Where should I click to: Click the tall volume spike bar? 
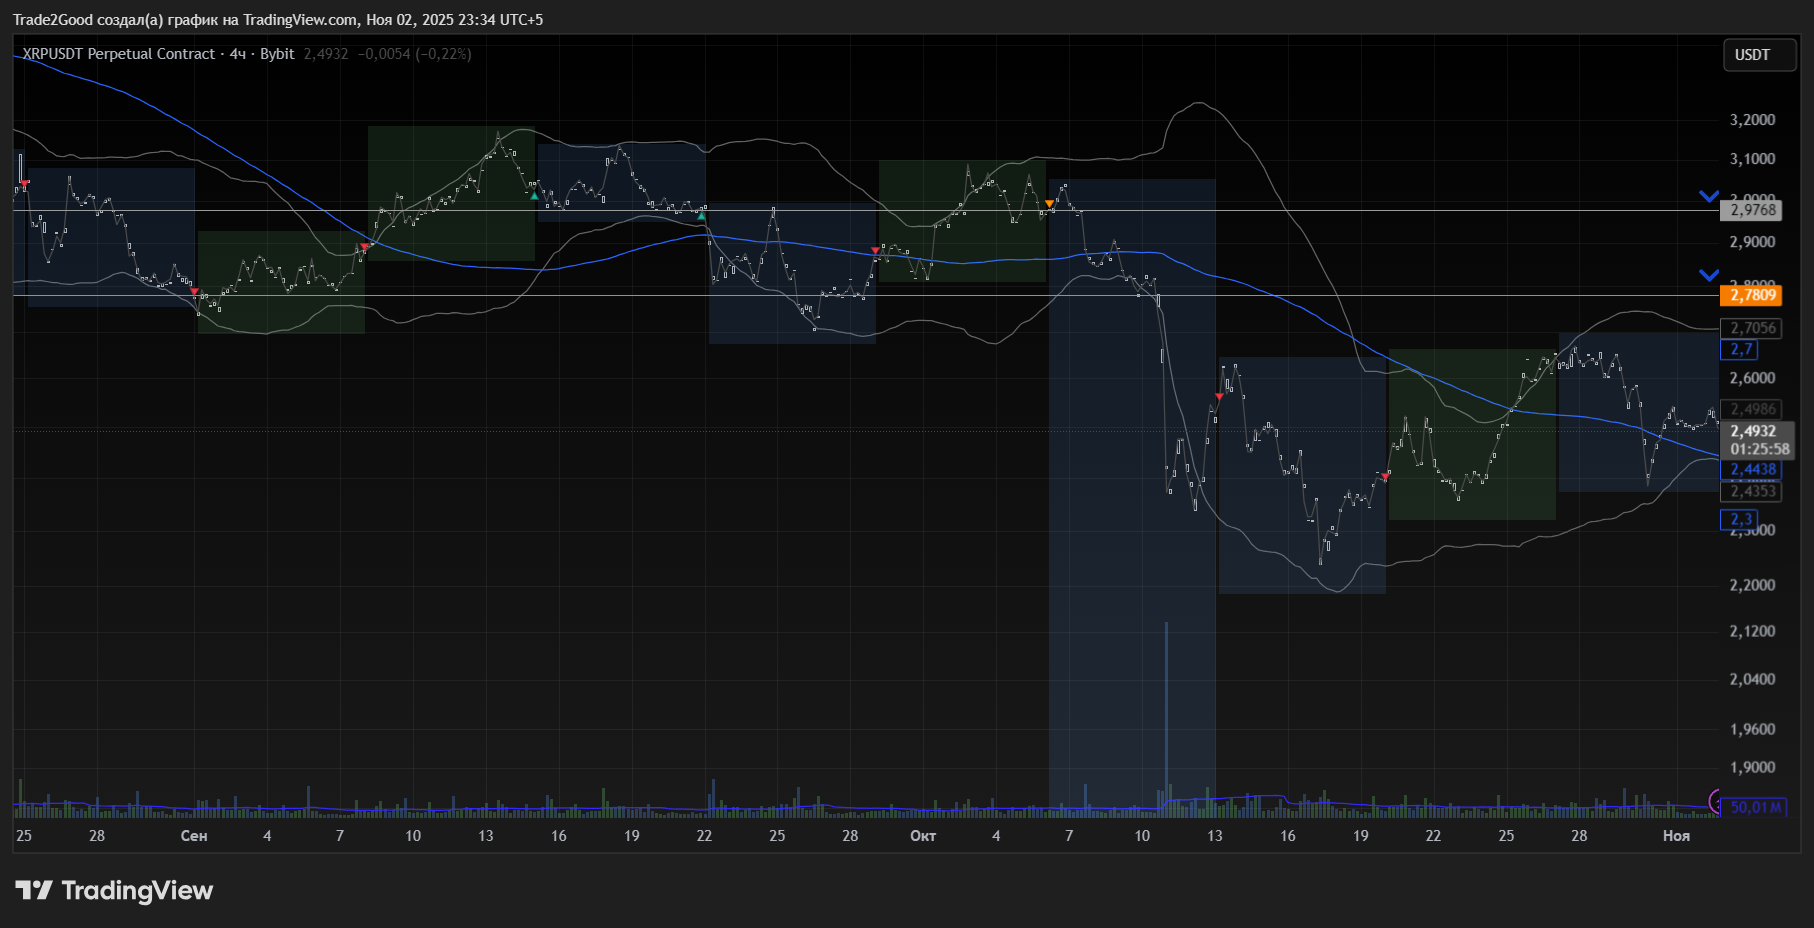tap(1166, 710)
